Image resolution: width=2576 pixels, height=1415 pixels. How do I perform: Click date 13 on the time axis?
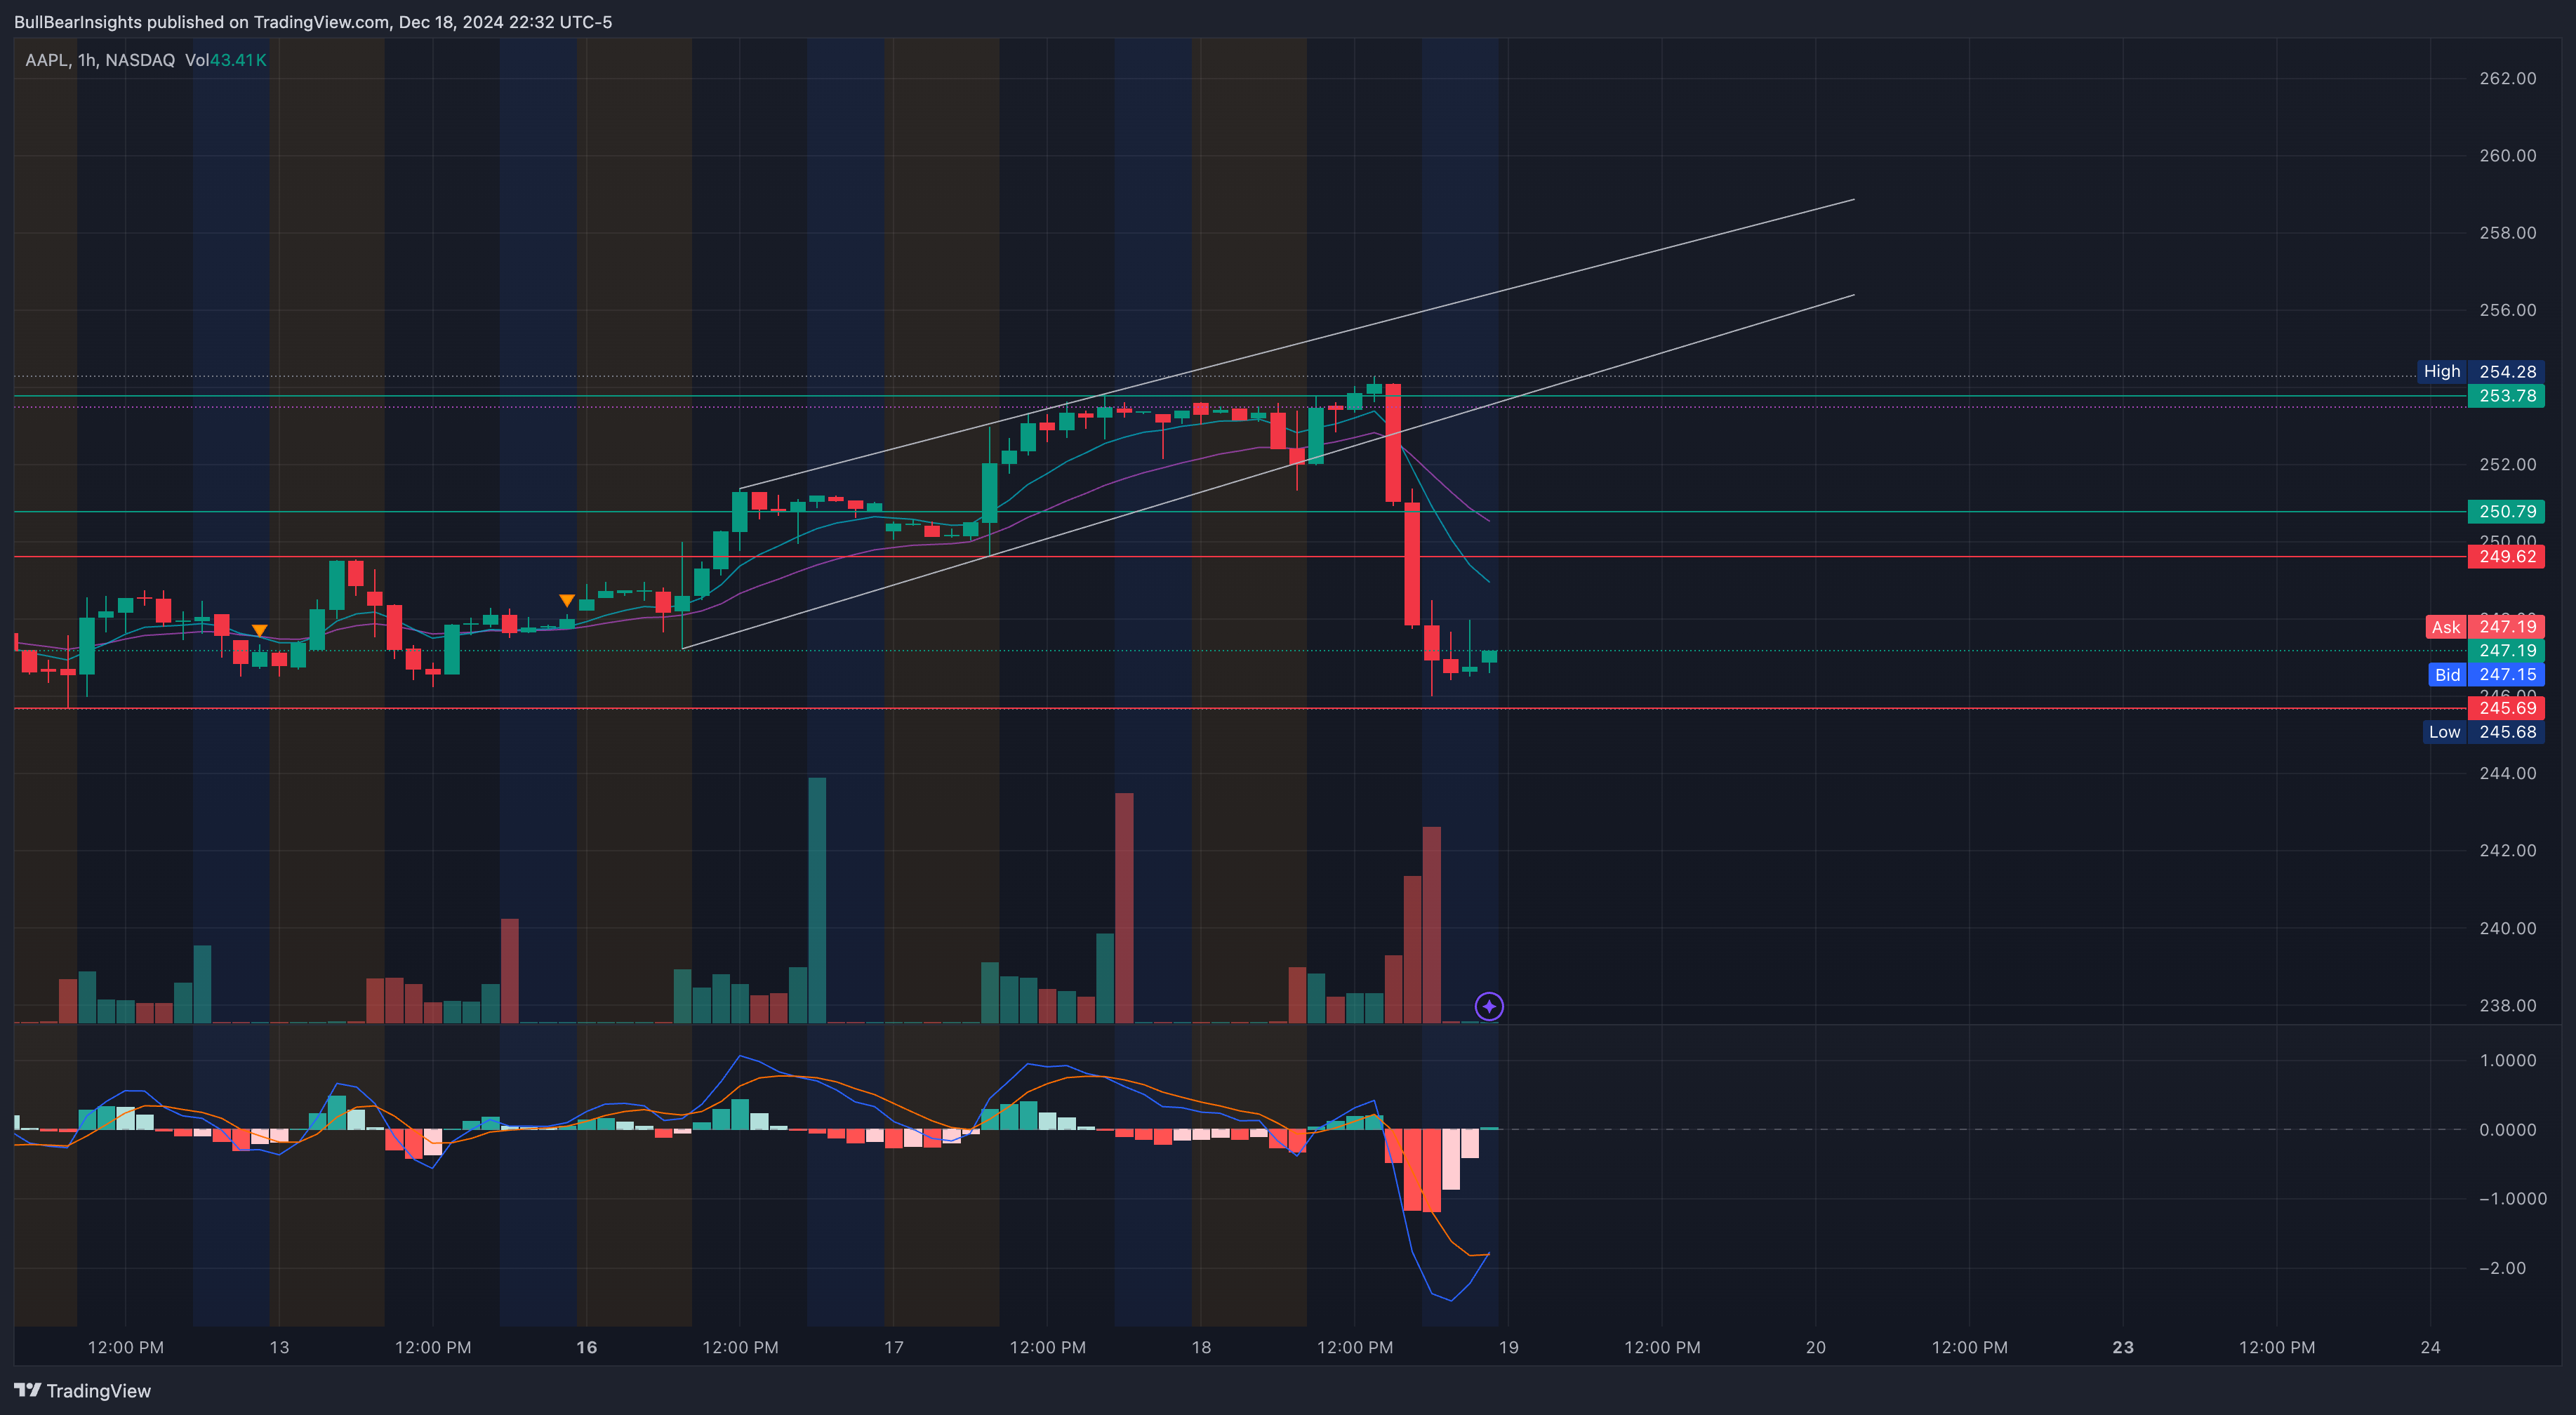tap(279, 1348)
